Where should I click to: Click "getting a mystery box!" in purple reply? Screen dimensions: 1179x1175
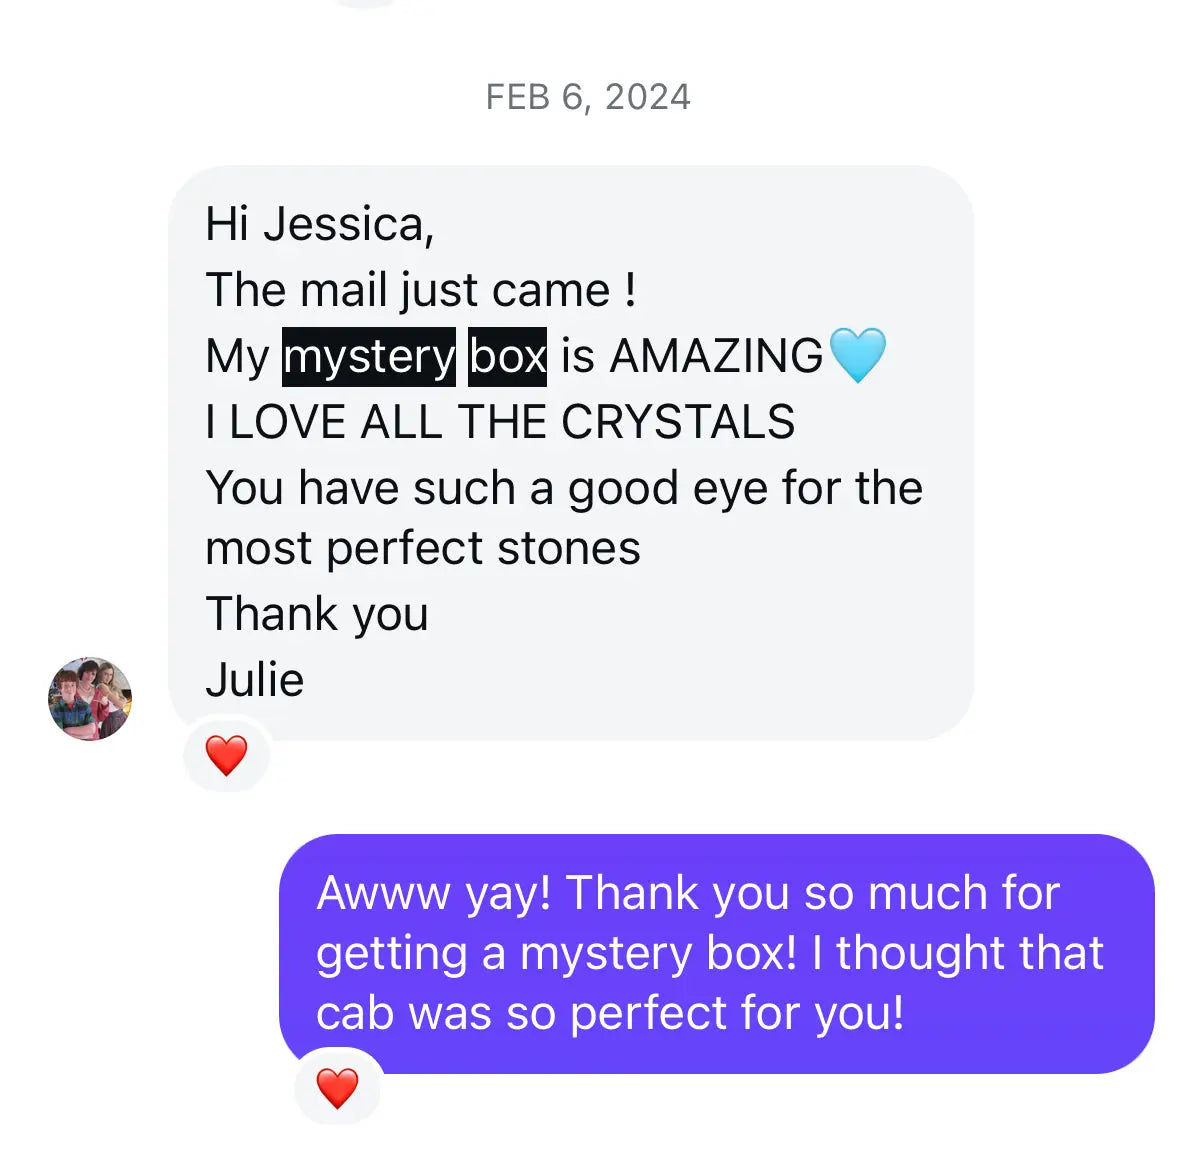(556, 953)
